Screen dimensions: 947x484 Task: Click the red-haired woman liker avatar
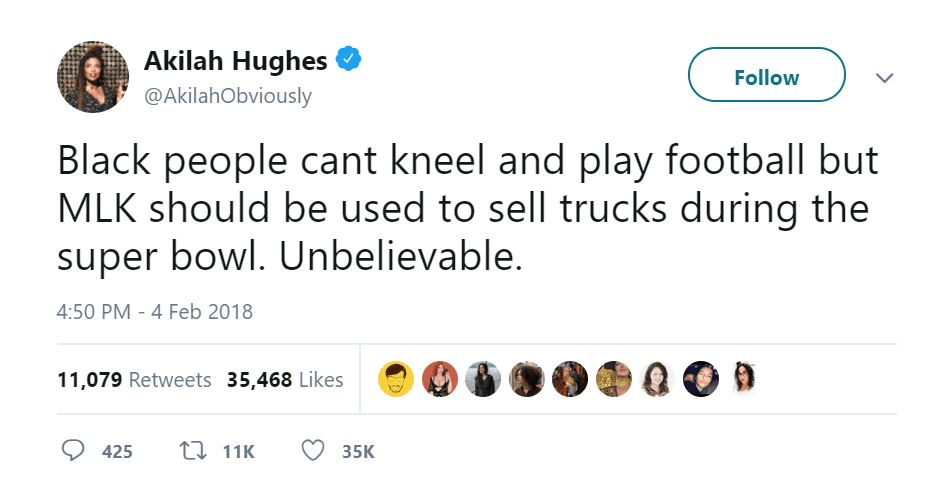click(x=440, y=379)
